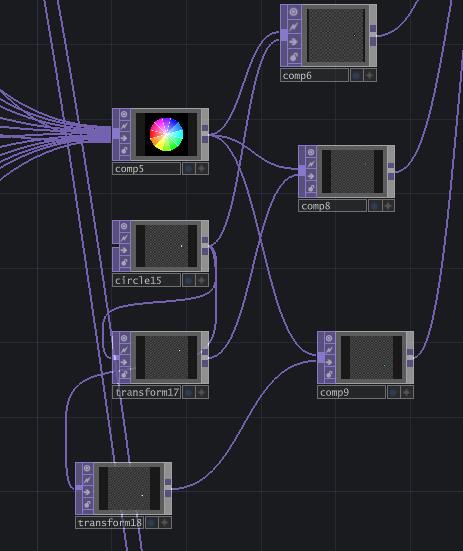Click the comp5 multi-input connector

pyautogui.click(x=116, y=134)
